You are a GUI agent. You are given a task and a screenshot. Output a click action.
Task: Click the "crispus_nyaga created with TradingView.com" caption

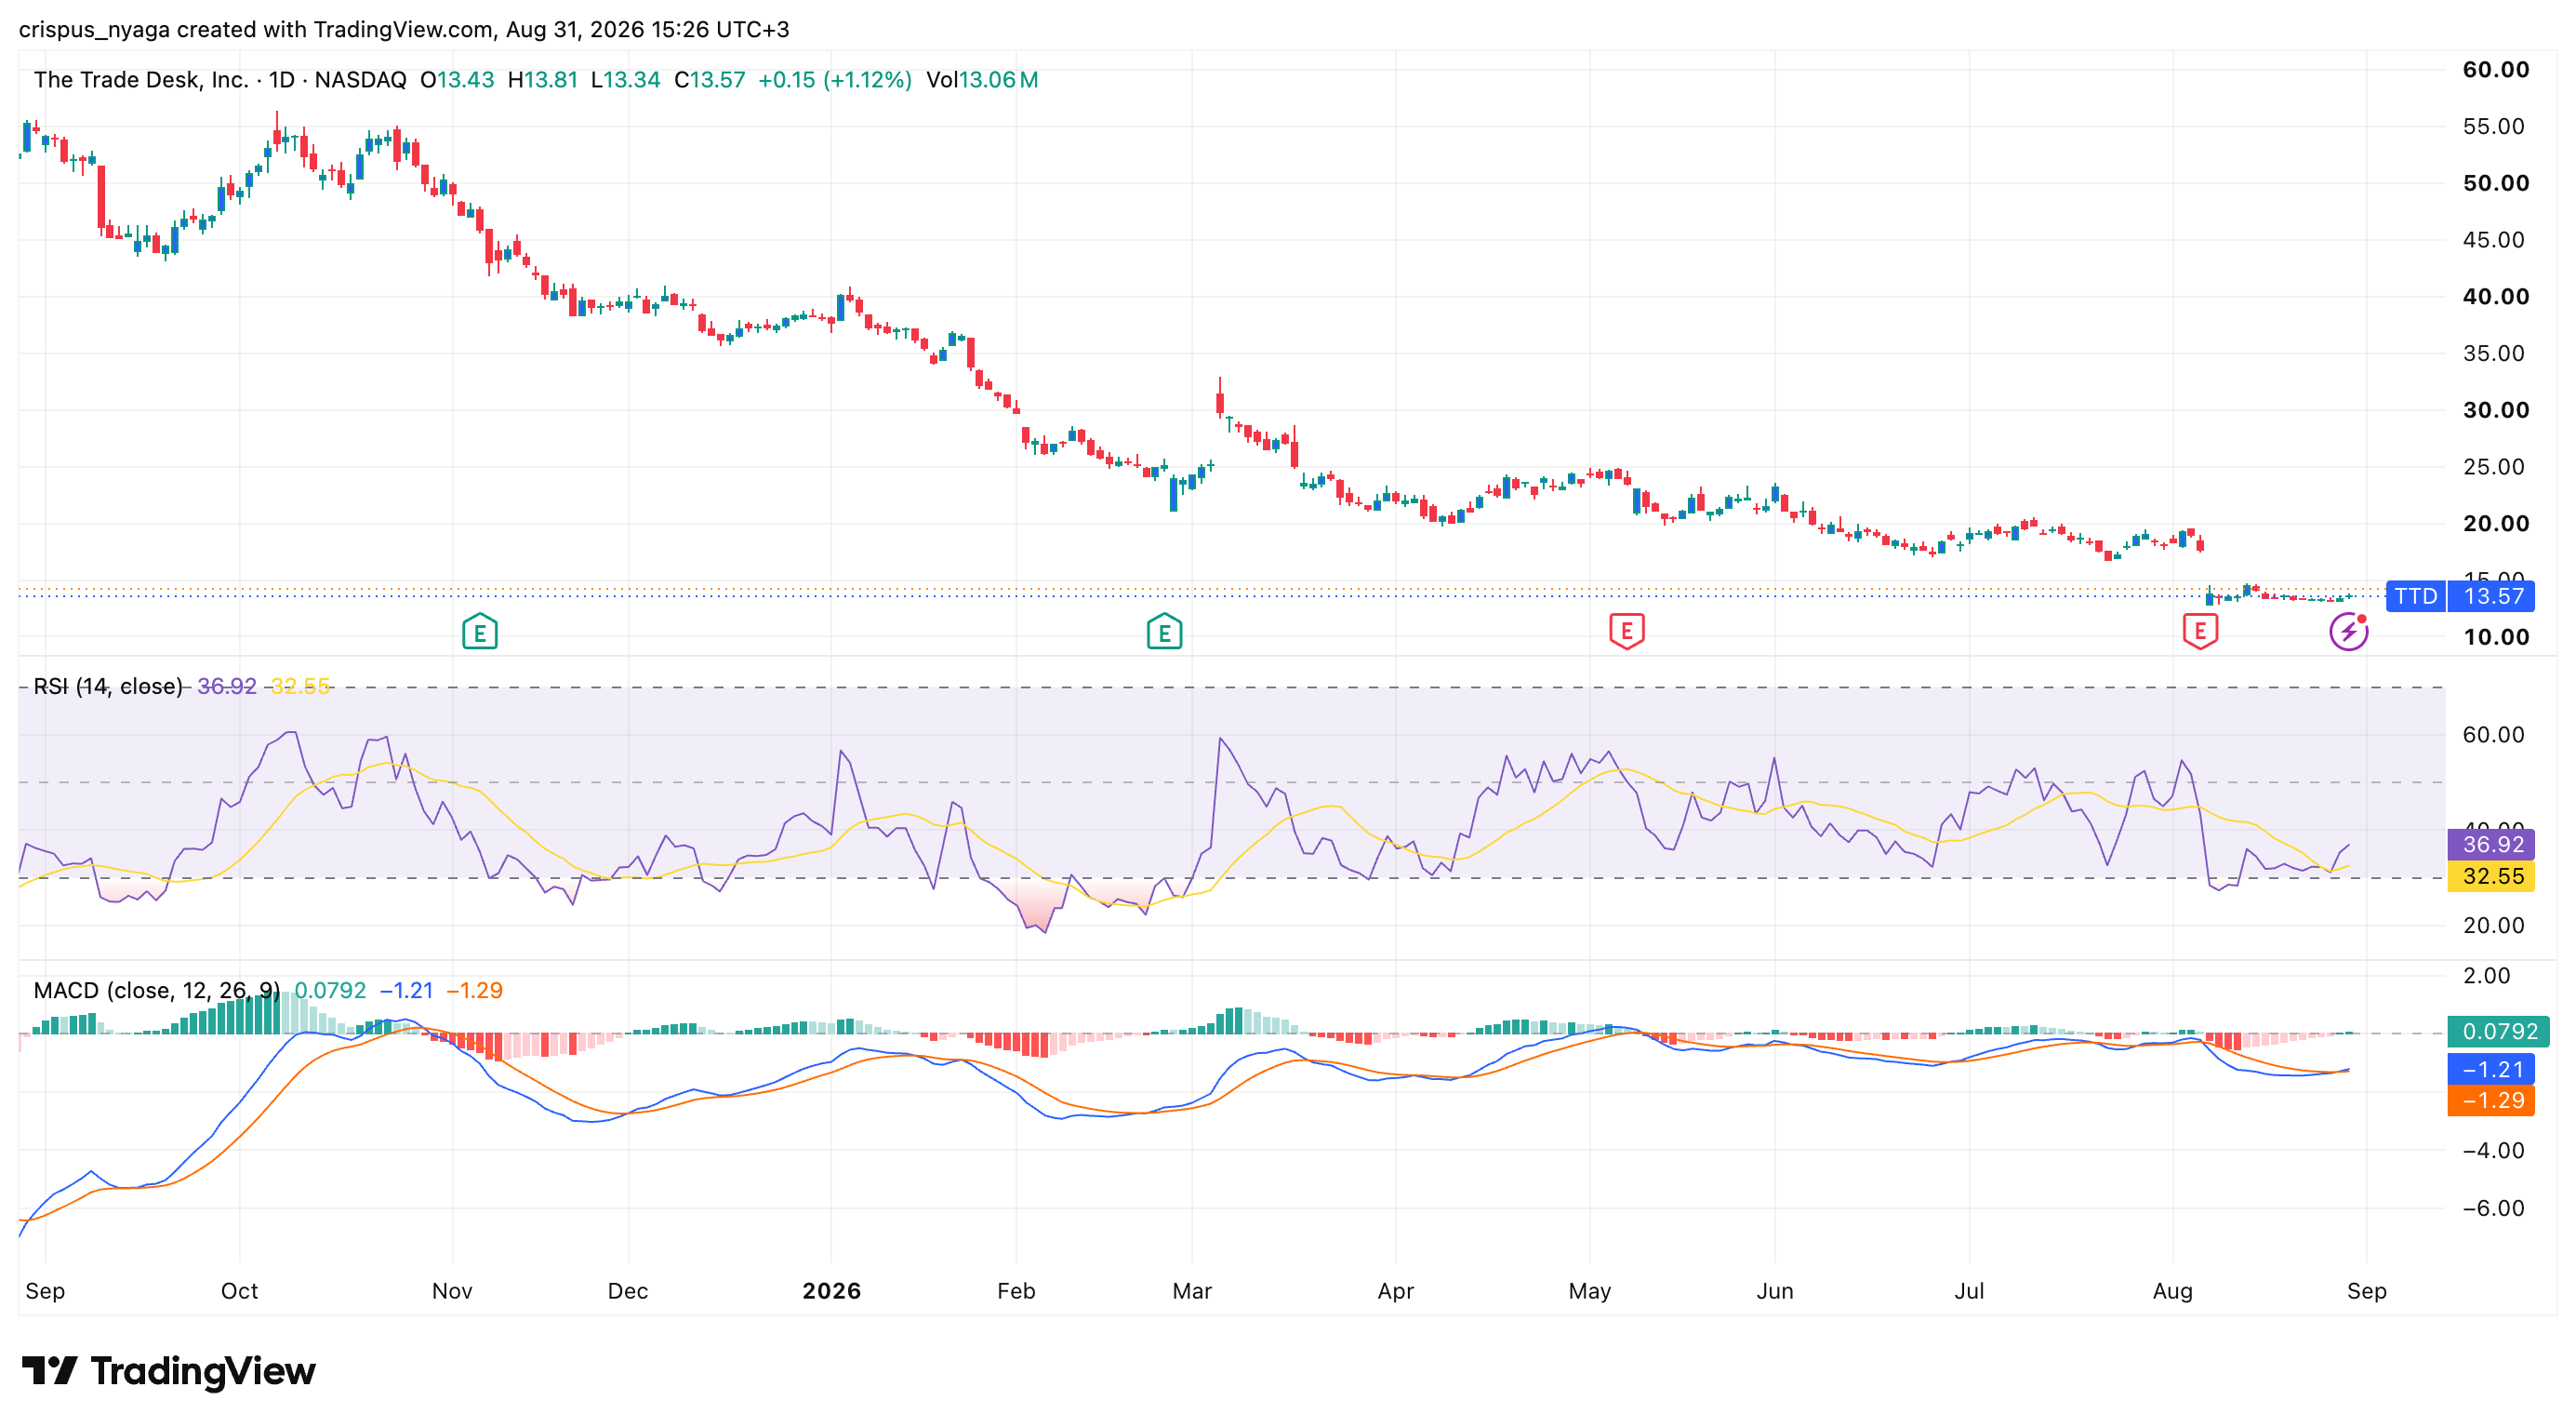pyautogui.click(x=256, y=29)
